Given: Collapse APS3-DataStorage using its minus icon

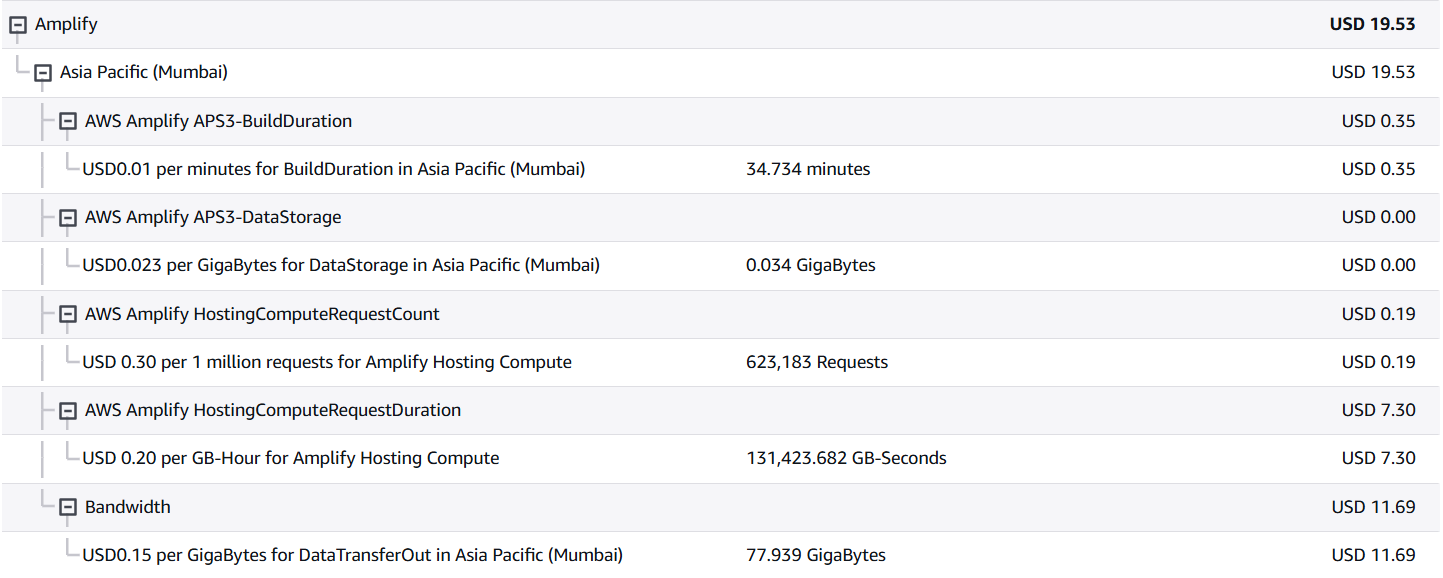Looking at the screenshot, I should click(x=68, y=218).
